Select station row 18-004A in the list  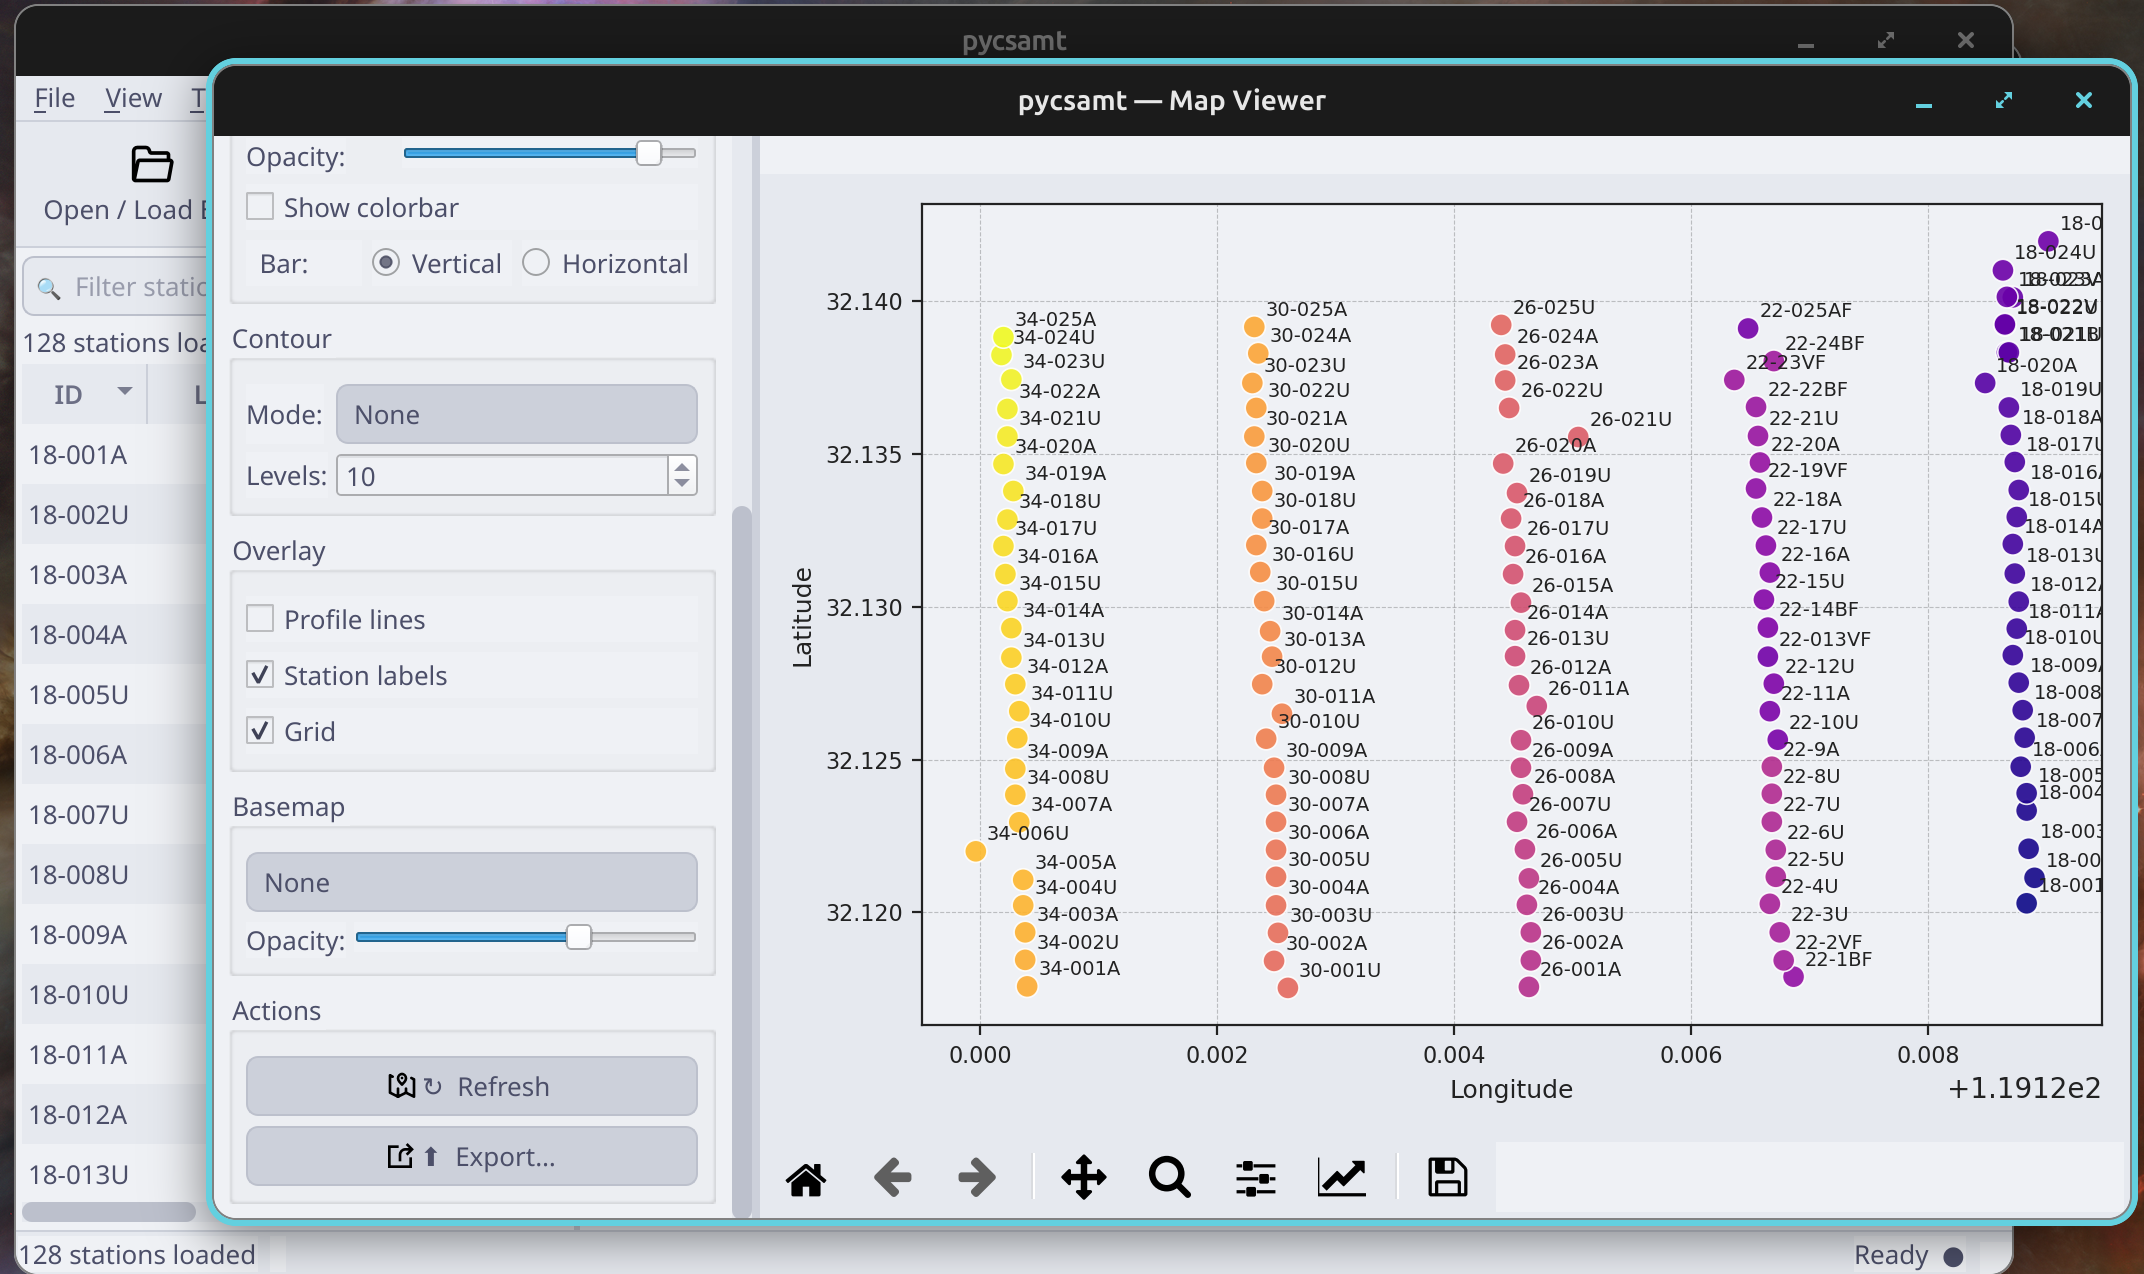click(x=114, y=635)
